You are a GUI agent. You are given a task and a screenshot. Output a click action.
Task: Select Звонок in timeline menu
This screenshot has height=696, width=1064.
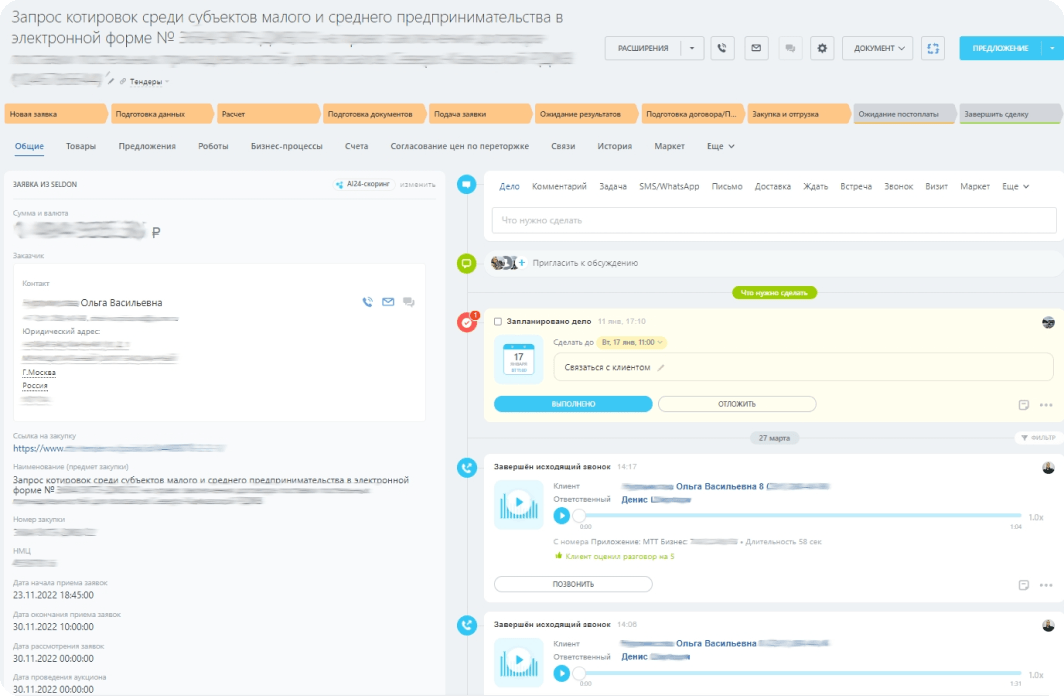coord(898,186)
